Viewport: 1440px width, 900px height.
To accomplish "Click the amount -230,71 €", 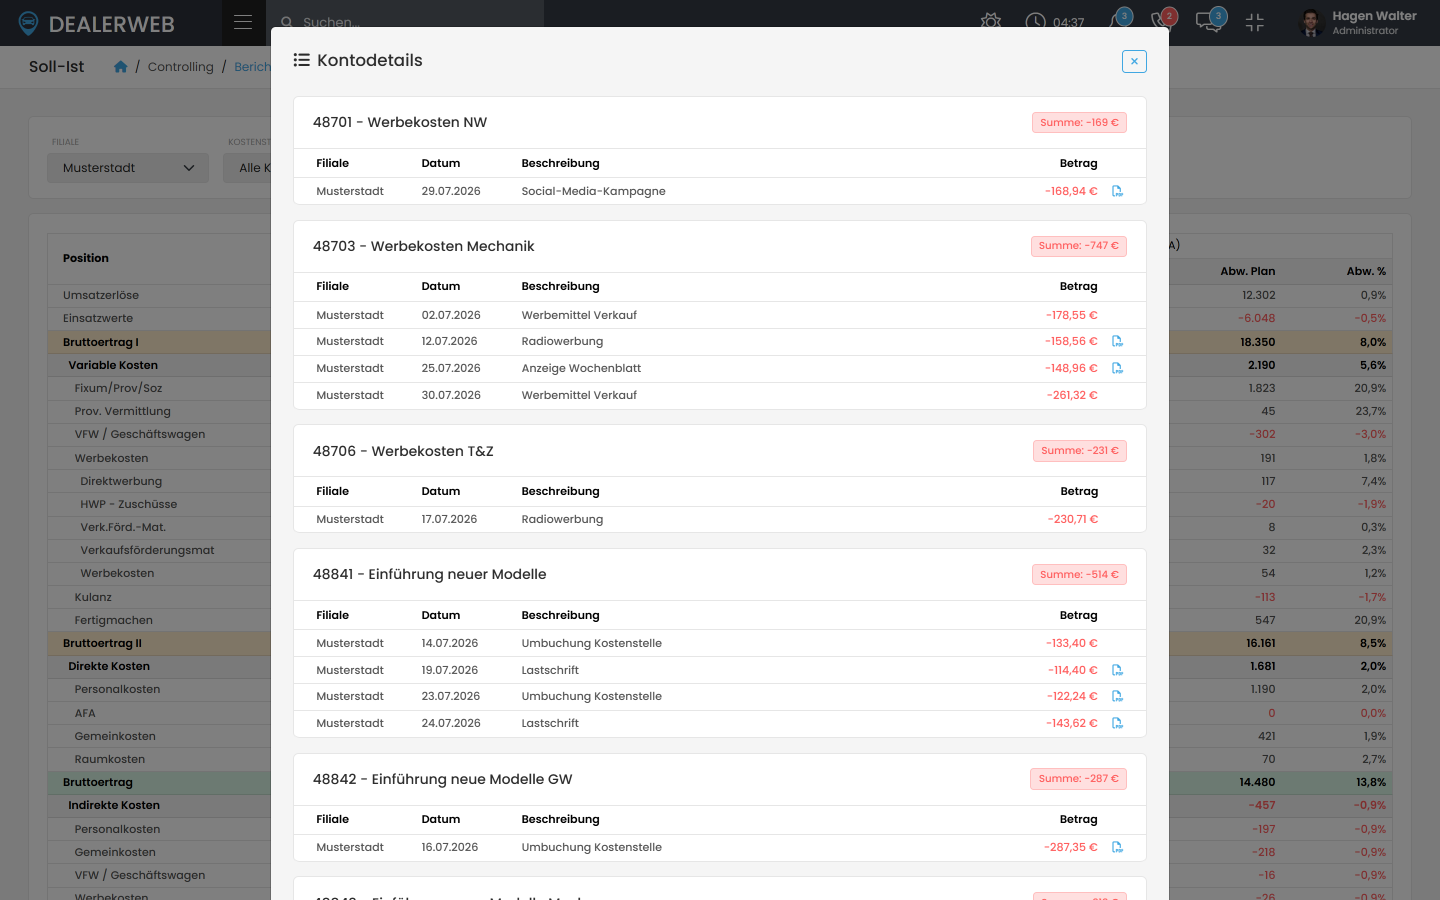I will coord(1073,519).
